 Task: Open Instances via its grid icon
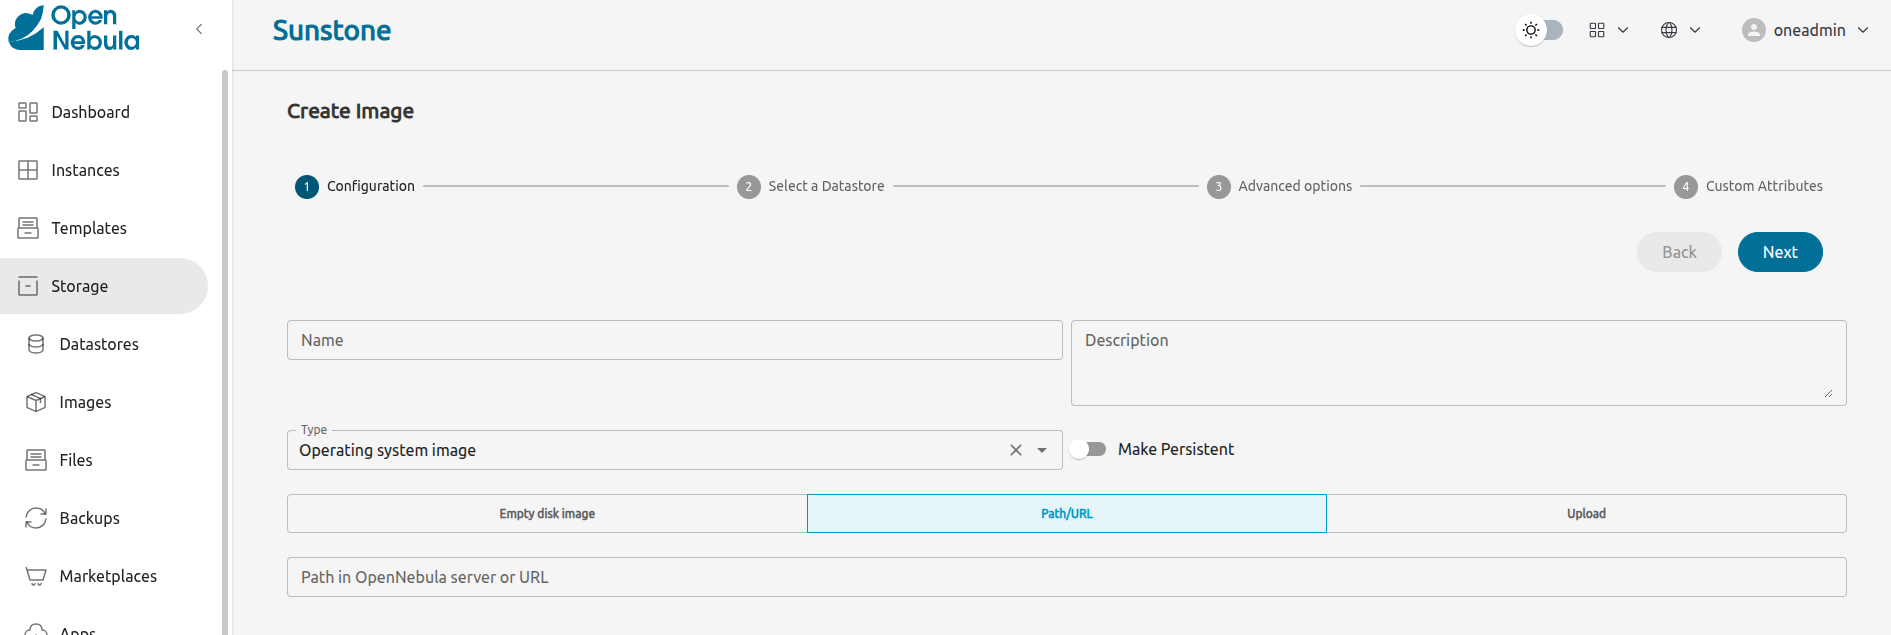pyautogui.click(x=28, y=170)
